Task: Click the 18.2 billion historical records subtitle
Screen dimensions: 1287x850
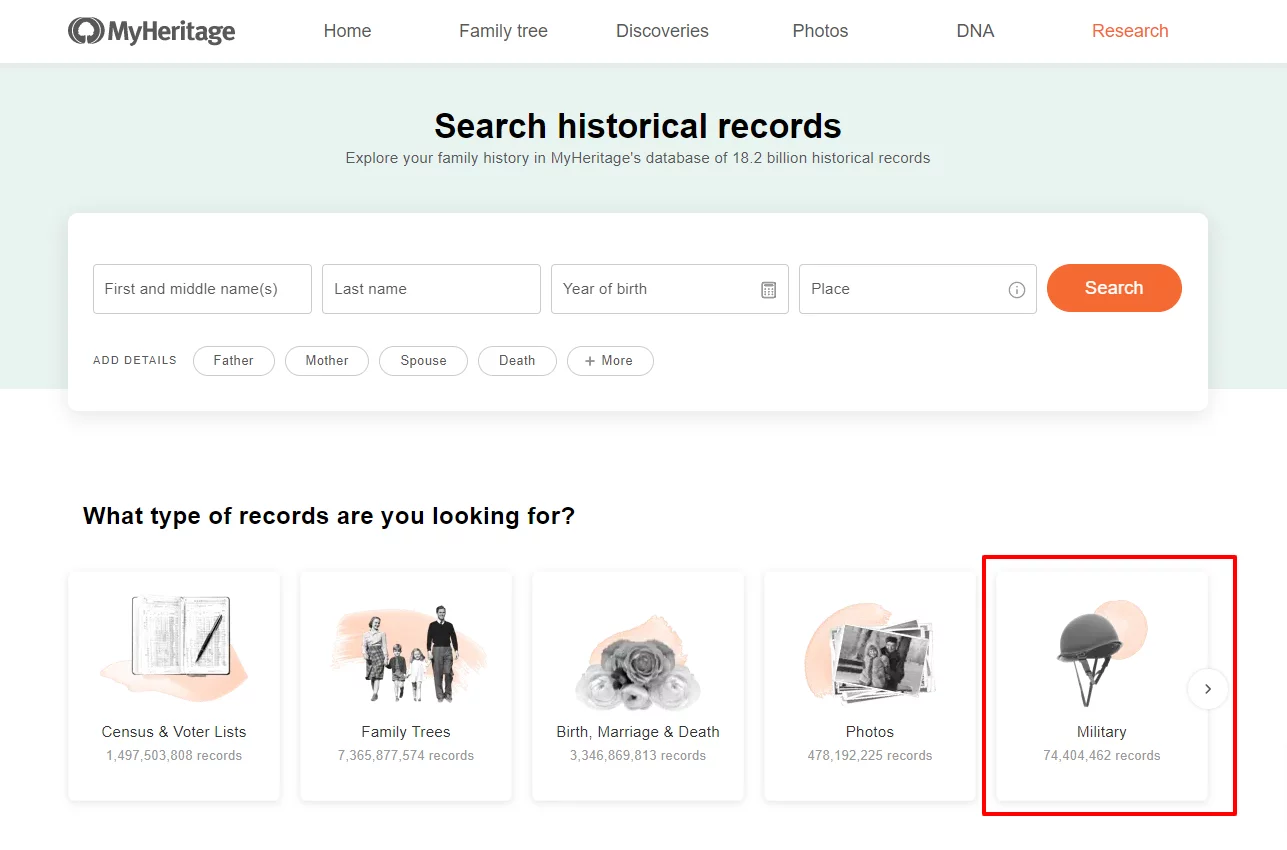Action: 638,158
